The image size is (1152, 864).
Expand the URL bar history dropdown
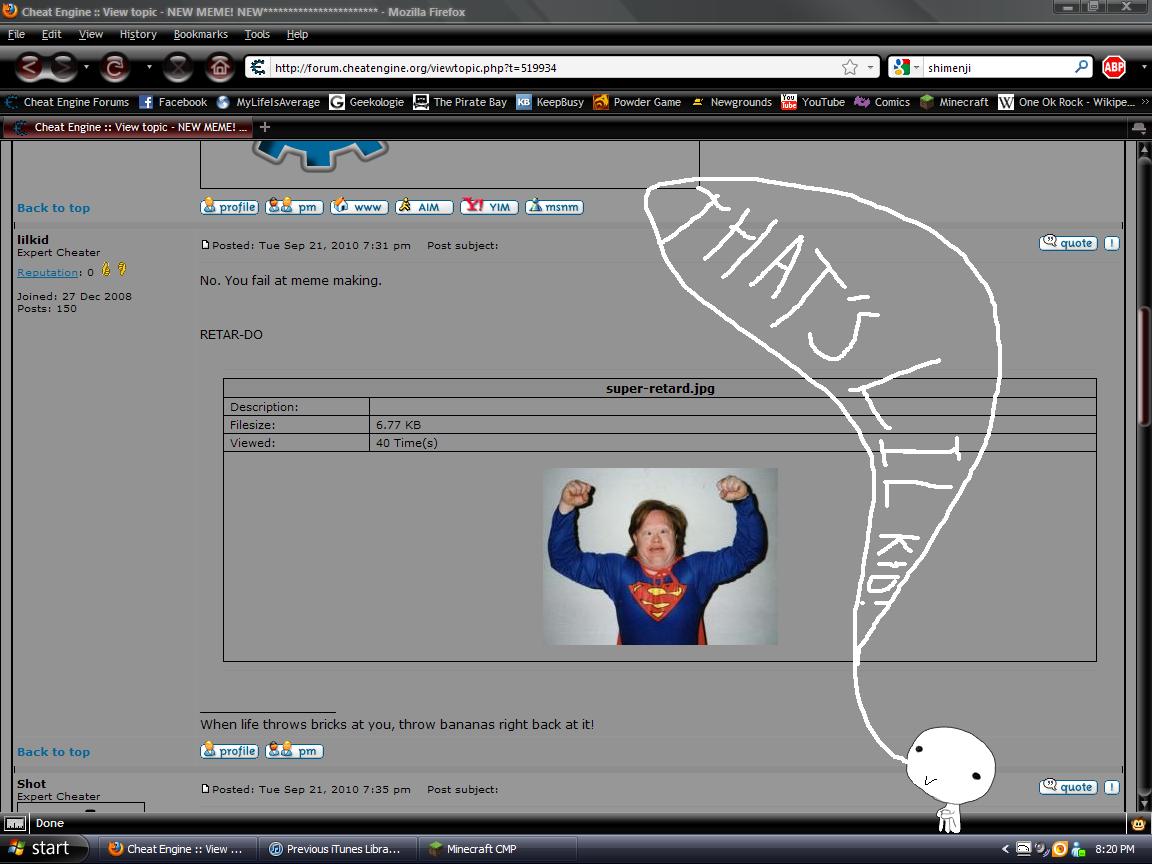point(870,67)
